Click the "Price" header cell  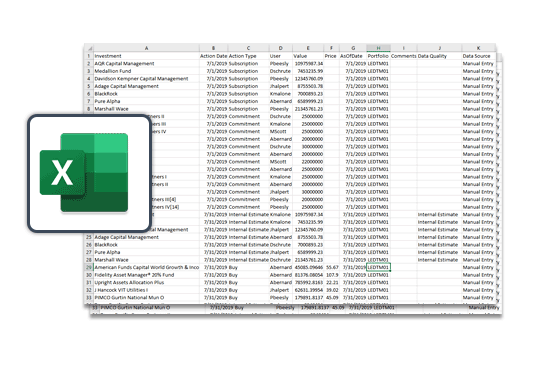(330, 56)
